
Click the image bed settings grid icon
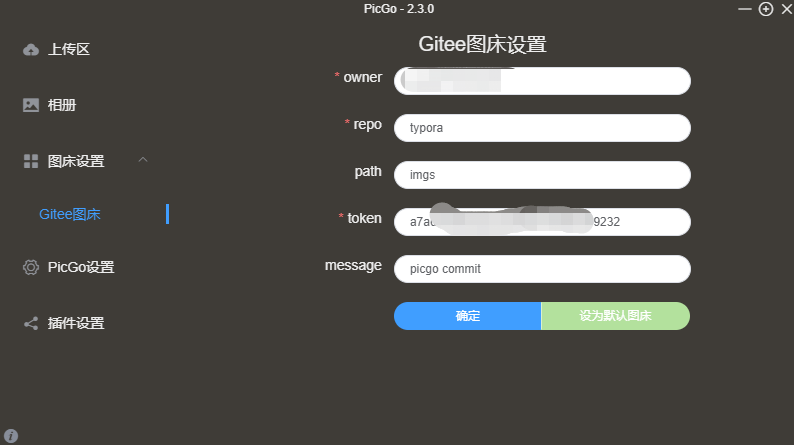(31, 161)
